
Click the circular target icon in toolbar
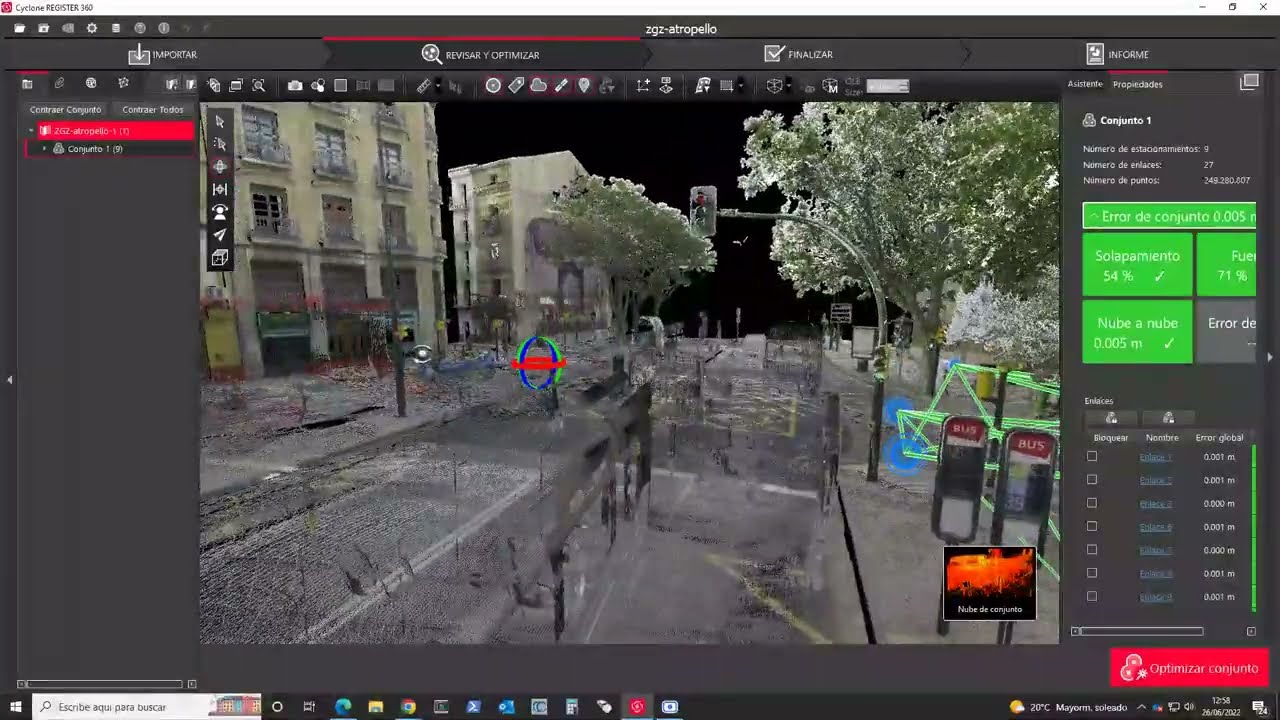point(493,86)
